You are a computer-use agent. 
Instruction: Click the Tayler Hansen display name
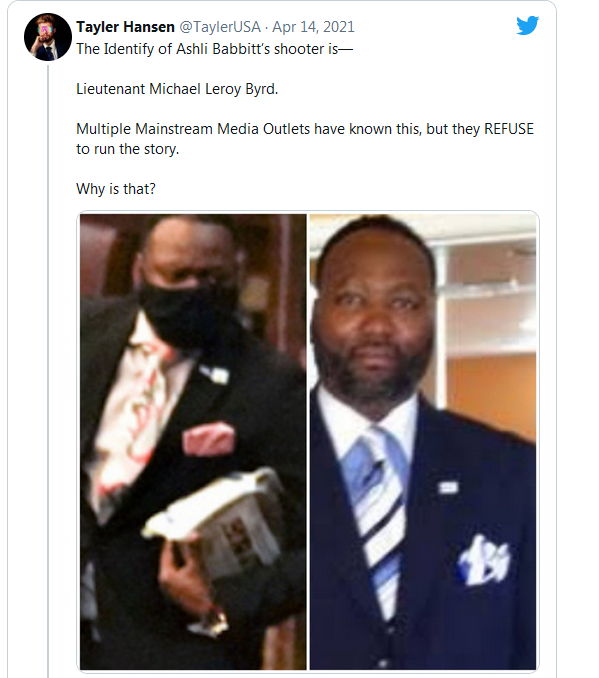tap(125, 27)
